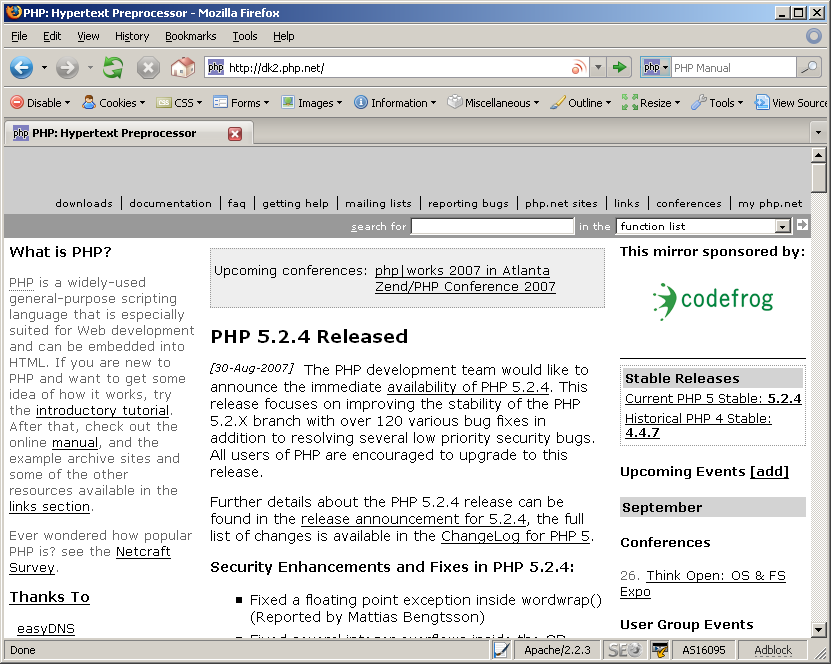Open the Bookmarks menu
Viewport: 831px width, 664px height.
click(x=191, y=36)
